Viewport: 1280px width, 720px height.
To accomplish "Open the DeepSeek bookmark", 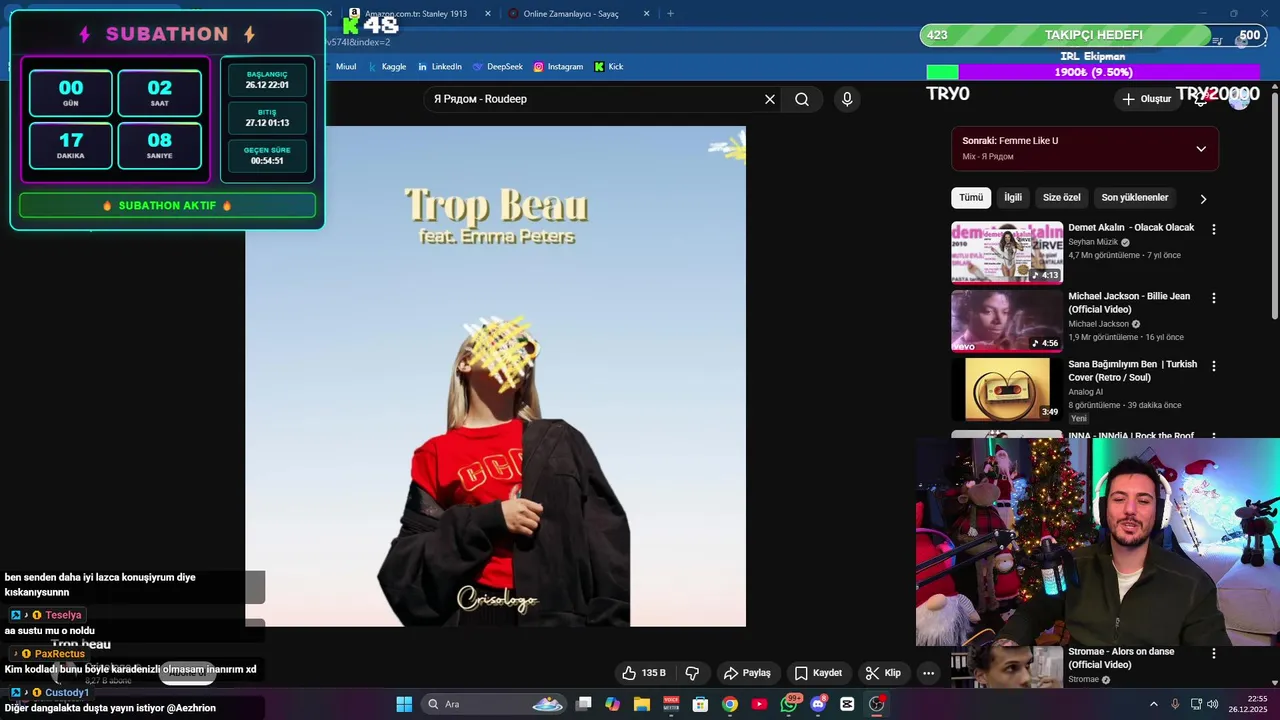I will coord(497,67).
